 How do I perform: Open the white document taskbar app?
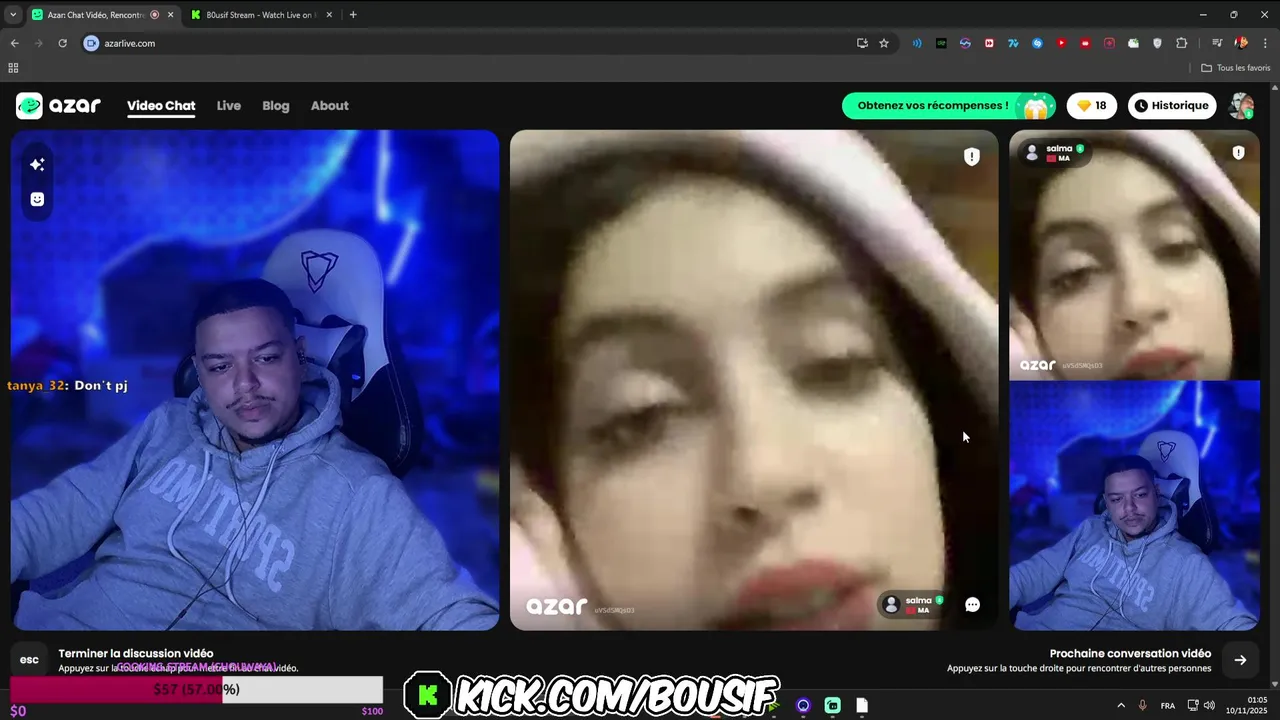(862, 706)
